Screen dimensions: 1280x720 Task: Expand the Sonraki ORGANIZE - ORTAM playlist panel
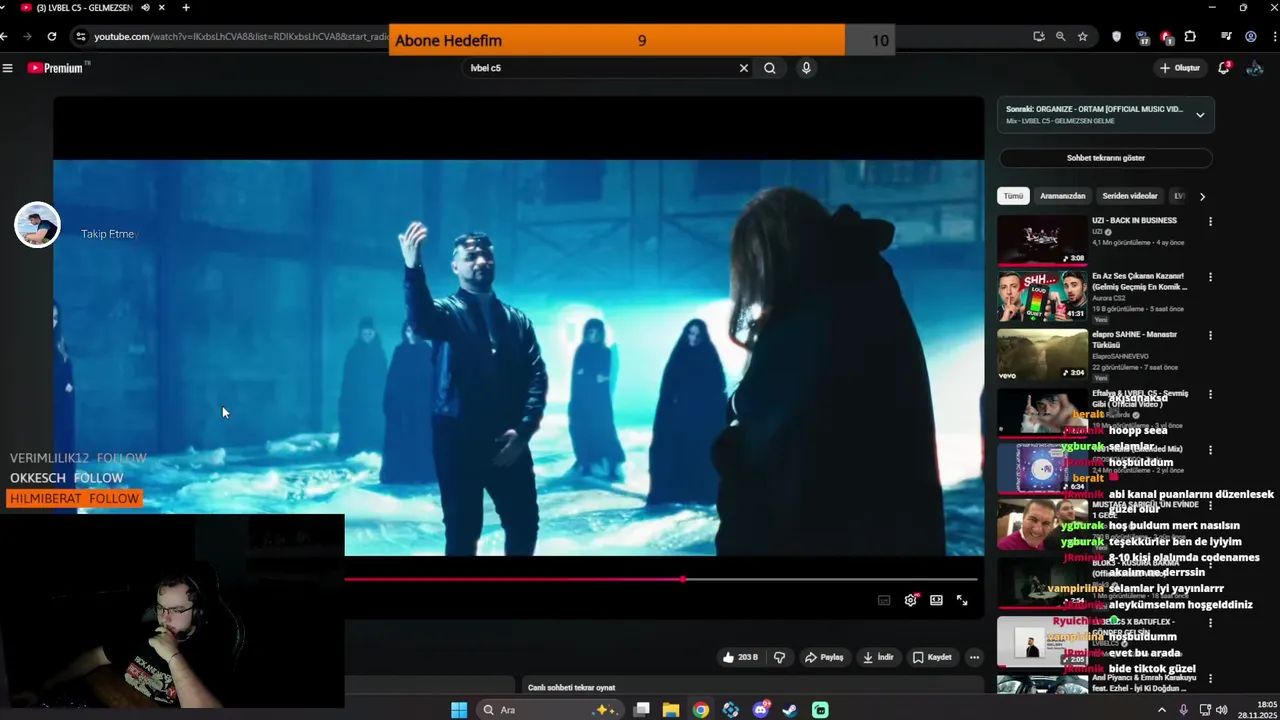click(1200, 115)
